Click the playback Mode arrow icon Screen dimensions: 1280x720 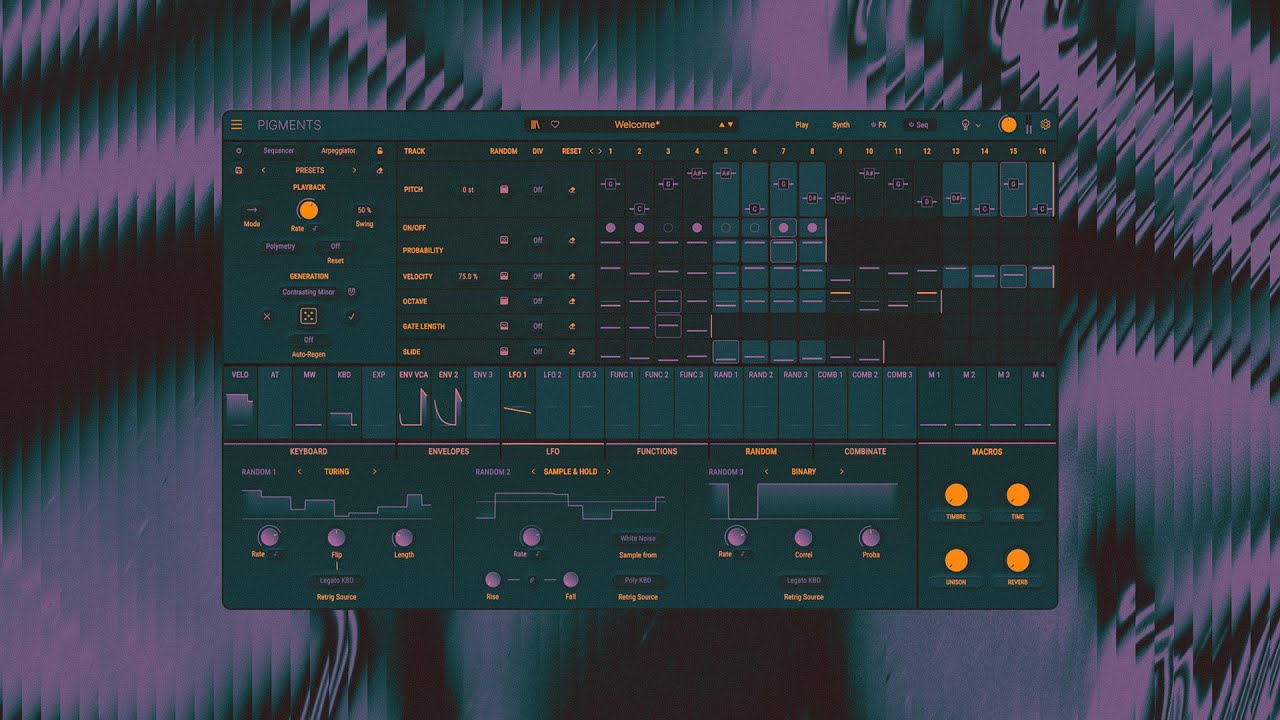click(252, 210)
